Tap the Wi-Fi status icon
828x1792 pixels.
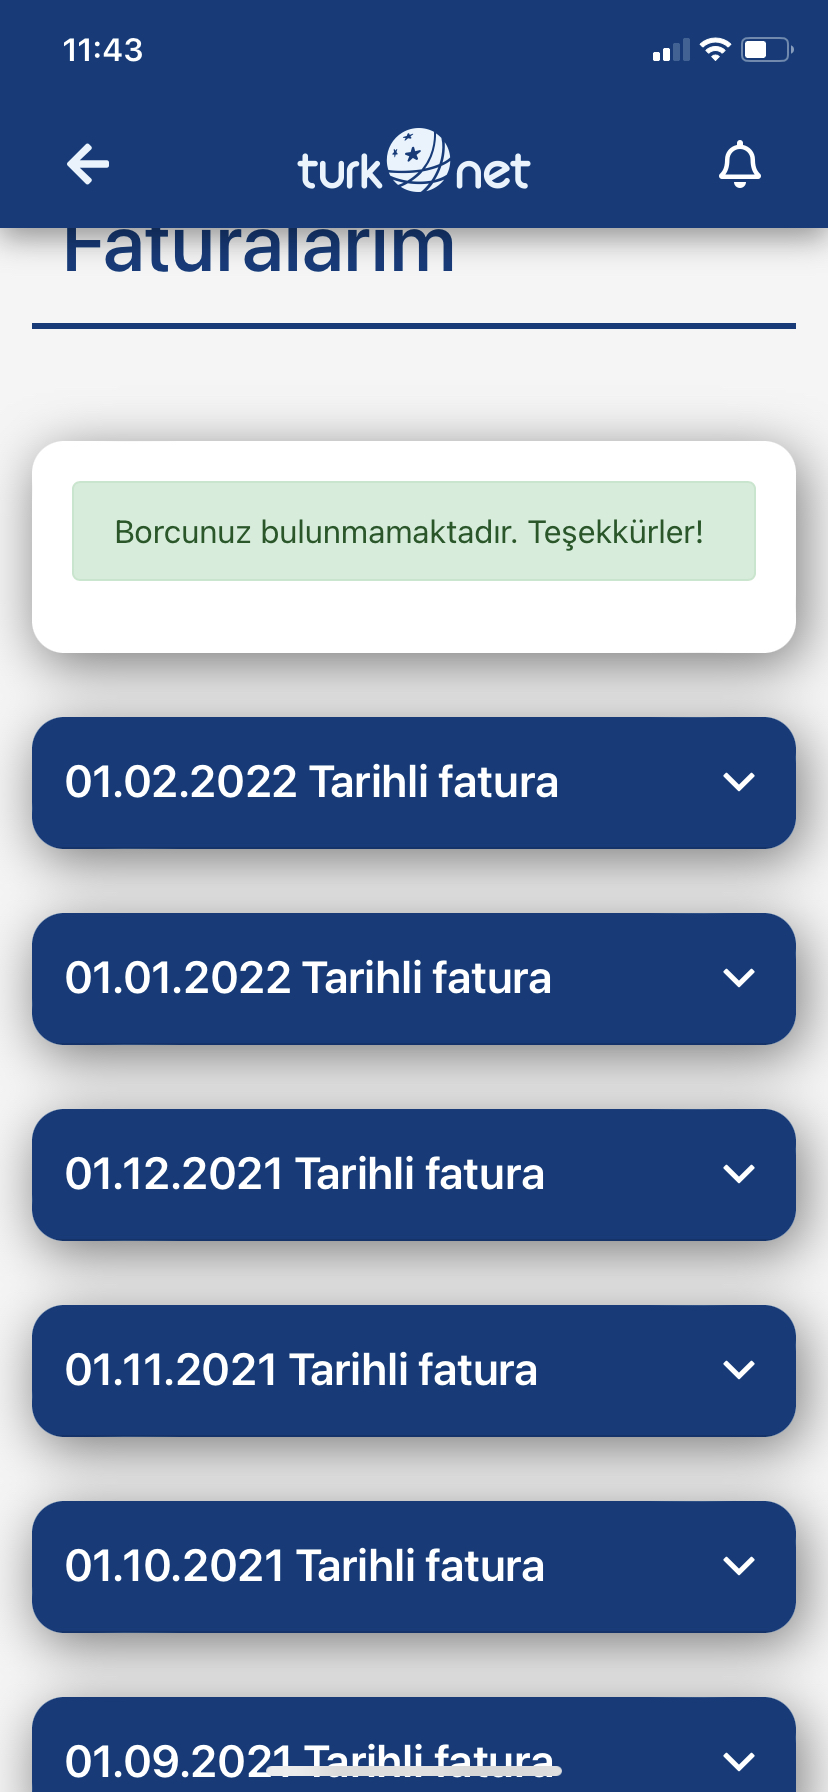pyautogui.click(x=715, y=49)
